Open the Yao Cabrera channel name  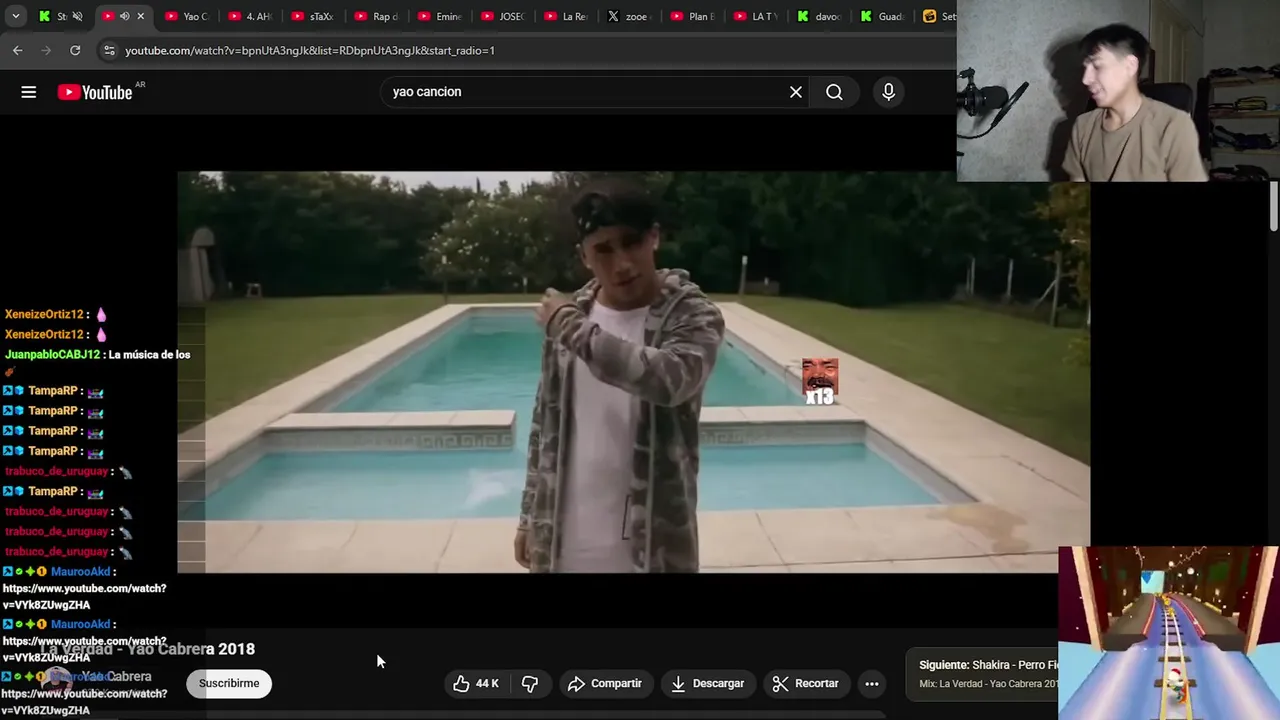[x=116, y=677]
